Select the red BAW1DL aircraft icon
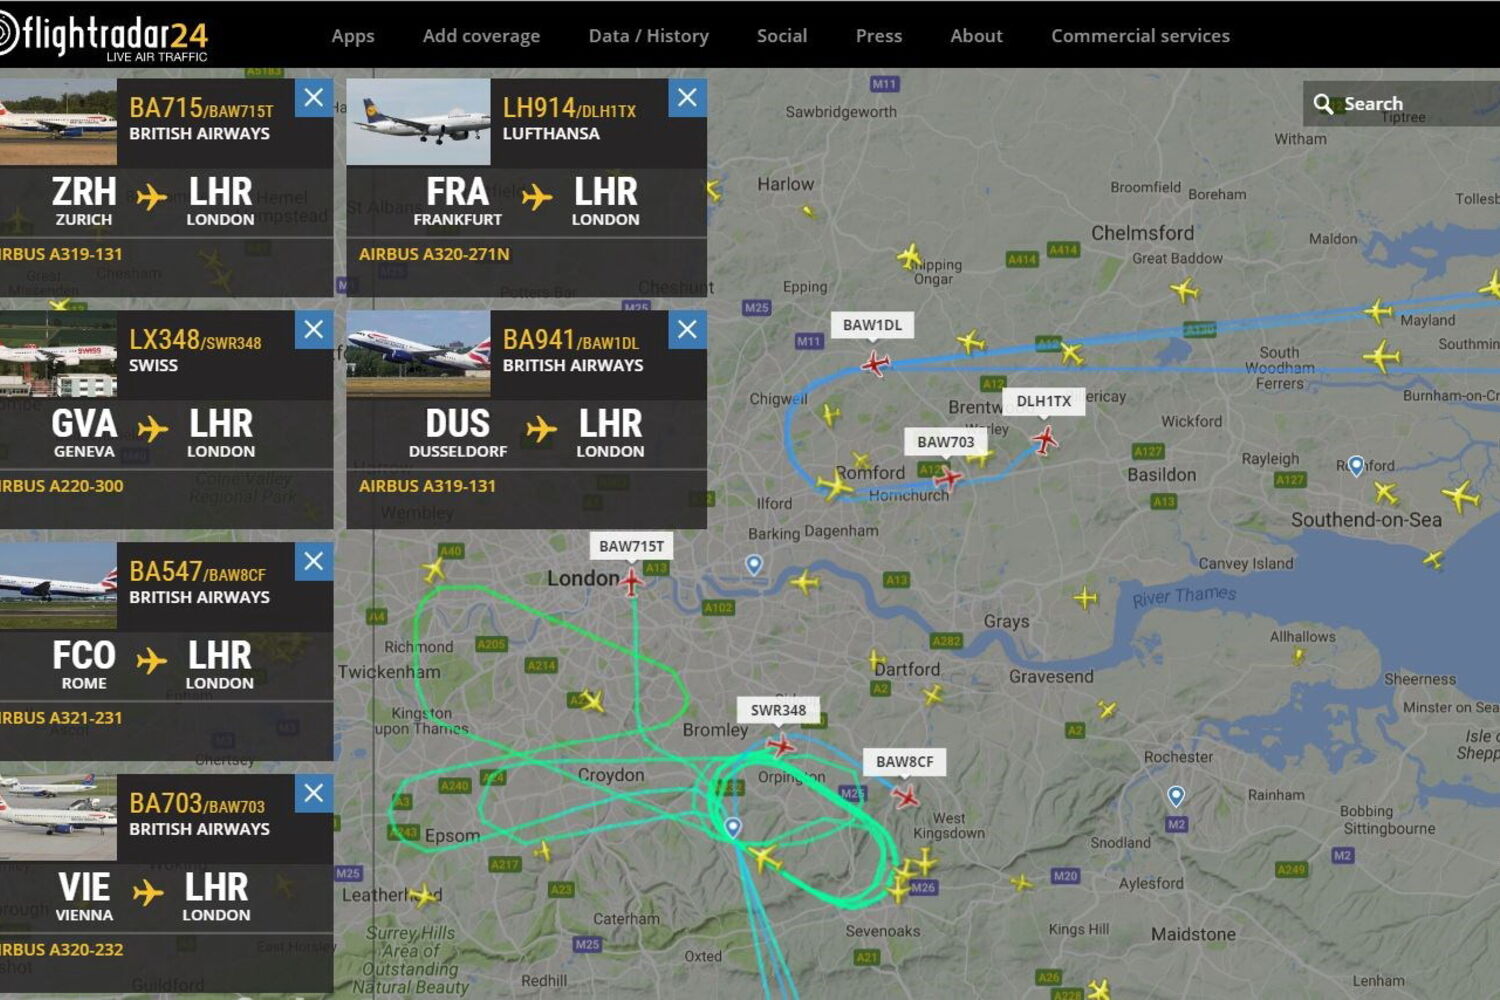Screen dimensions: 1500x1000 pos(875,362)
